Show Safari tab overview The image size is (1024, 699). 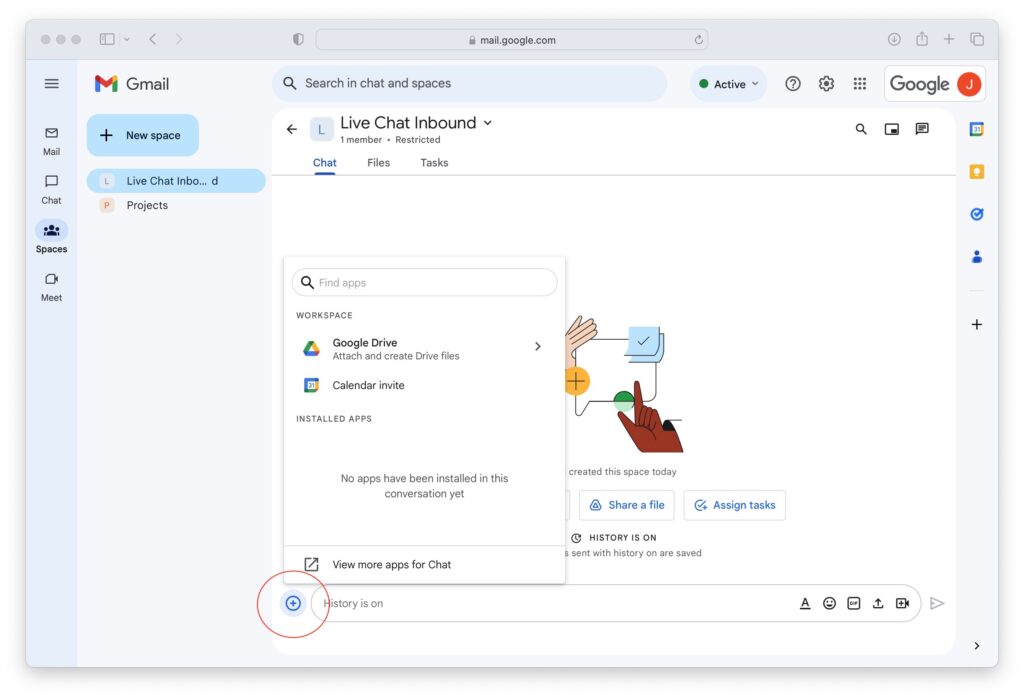pyautogui.click(x=977, y=39)
